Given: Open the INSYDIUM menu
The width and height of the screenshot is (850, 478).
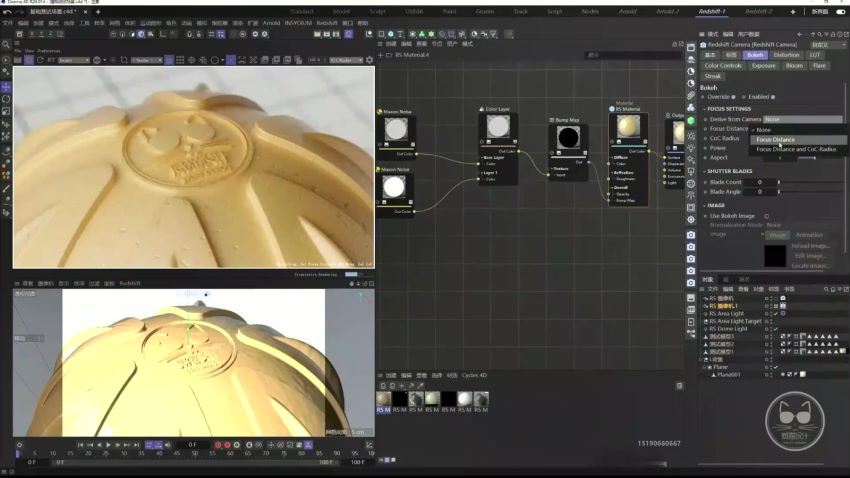Looking at the screenshot, I should click(298, 23).
